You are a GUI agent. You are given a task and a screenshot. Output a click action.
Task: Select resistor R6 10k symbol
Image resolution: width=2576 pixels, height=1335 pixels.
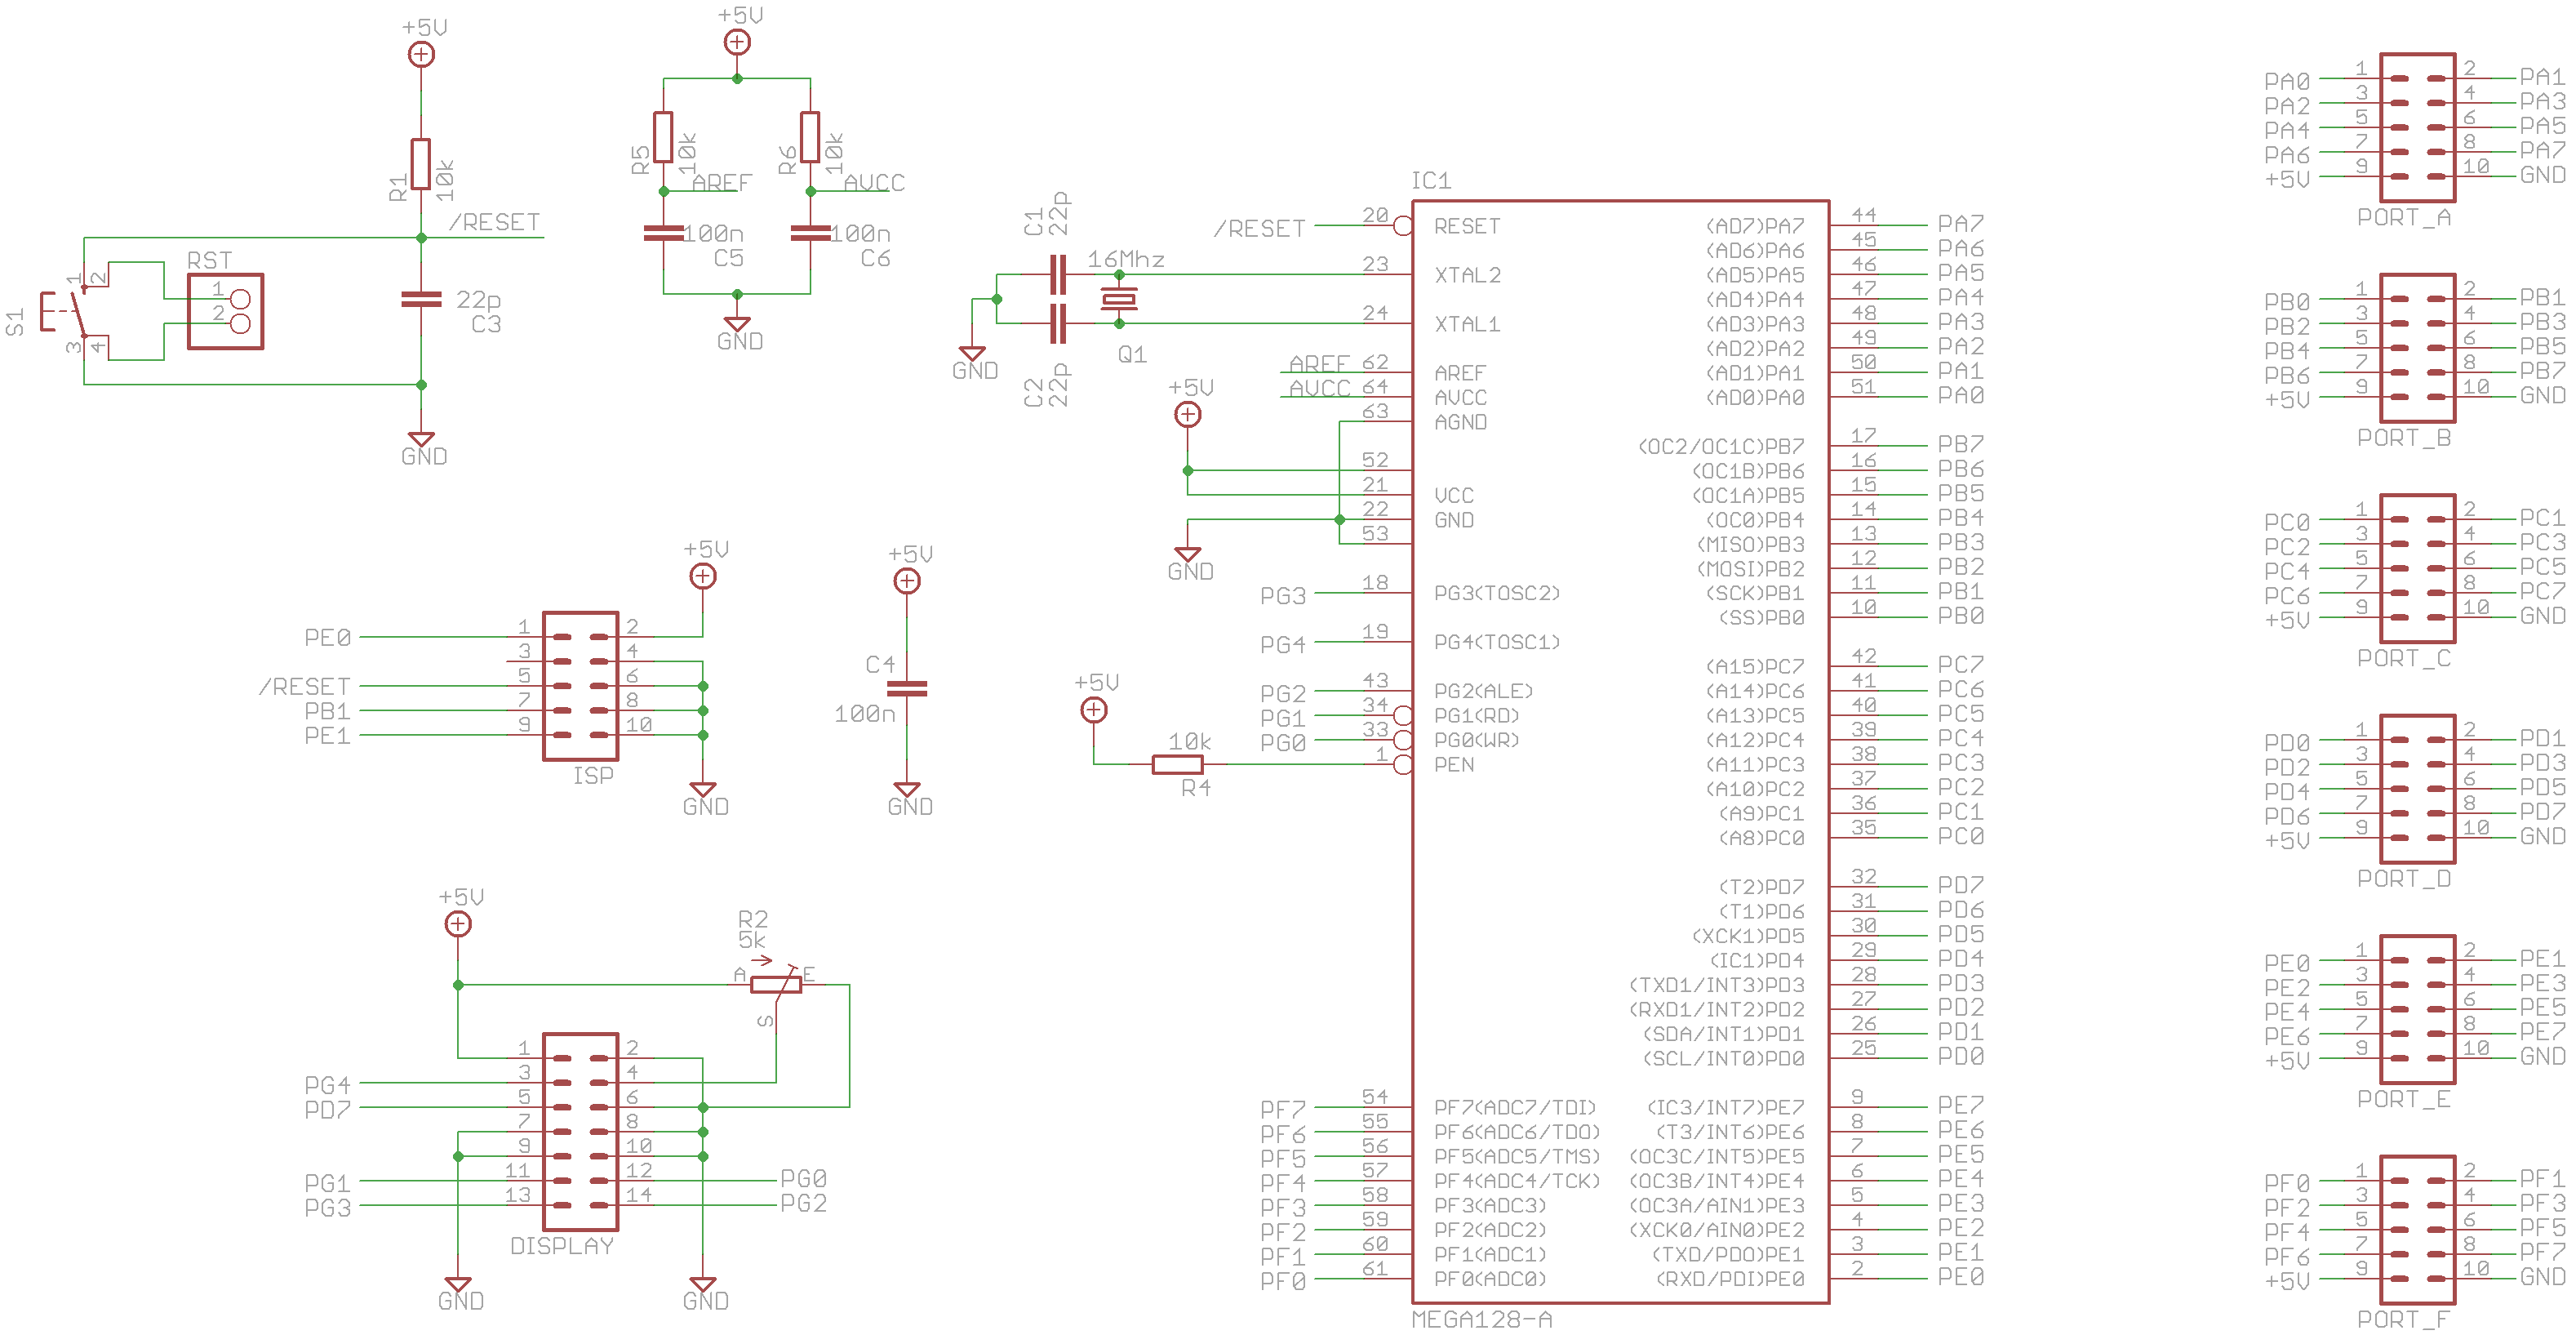click(x=809, y=138)
